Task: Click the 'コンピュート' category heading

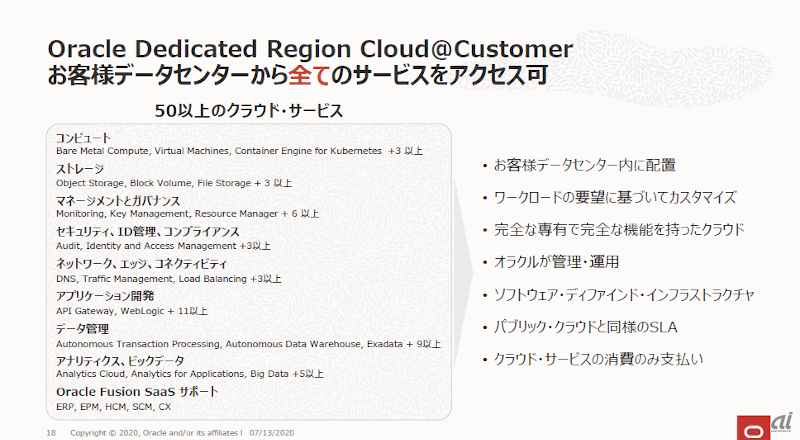Action: (x=83, y=138)
